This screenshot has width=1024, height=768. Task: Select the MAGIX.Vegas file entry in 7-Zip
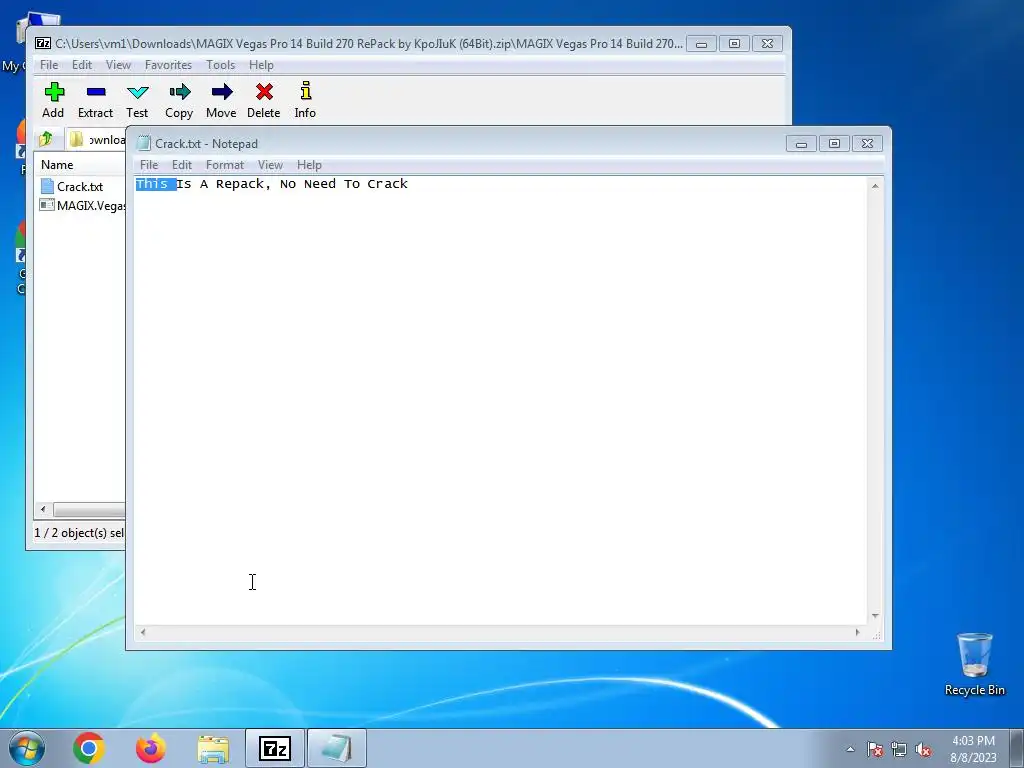pos(82,206)
